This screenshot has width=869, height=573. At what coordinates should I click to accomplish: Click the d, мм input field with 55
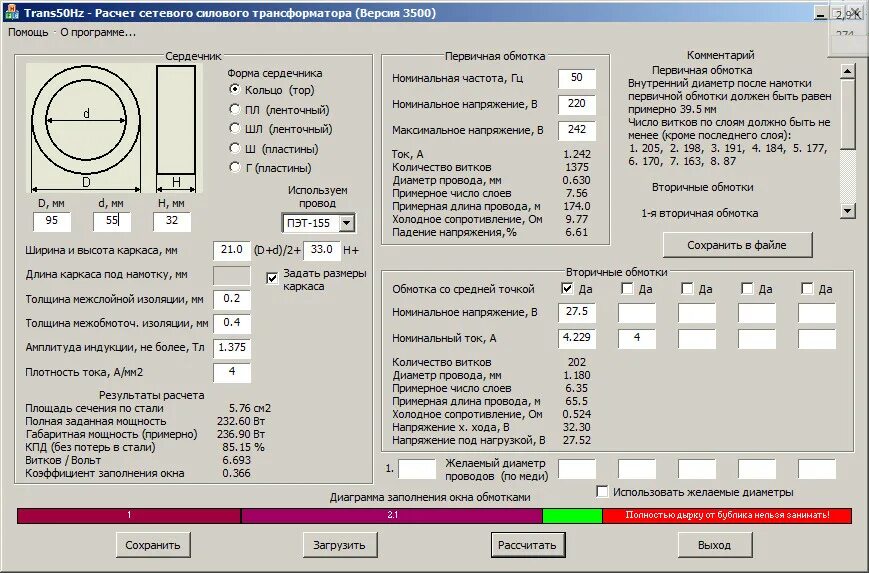(112, 221)
